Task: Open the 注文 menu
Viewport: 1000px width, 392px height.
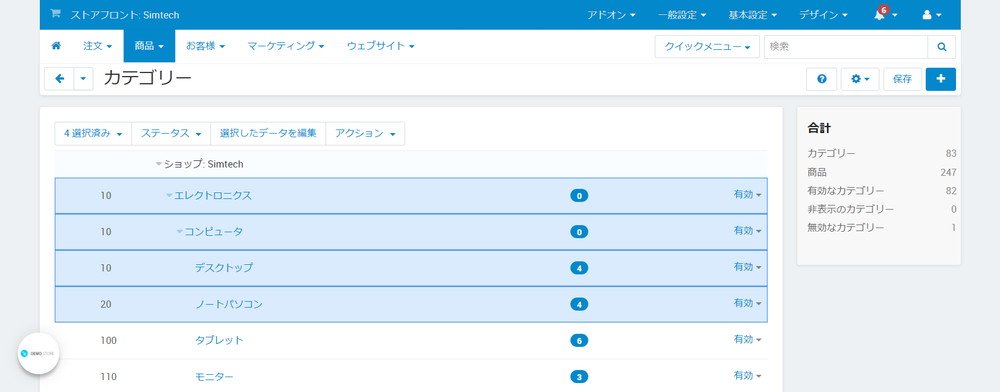Action: click(x=98, y=46)
